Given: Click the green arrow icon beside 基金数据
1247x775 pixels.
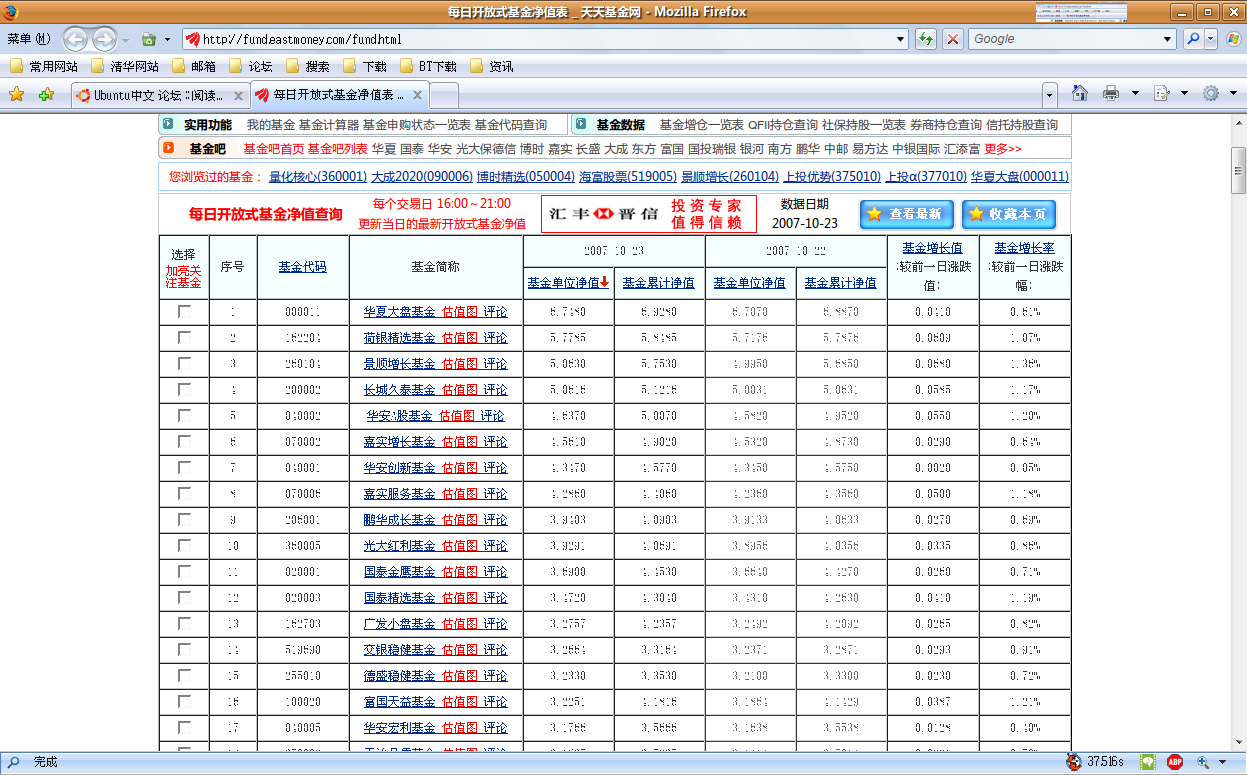Looking at the screenshot, I should coord(580,125).
